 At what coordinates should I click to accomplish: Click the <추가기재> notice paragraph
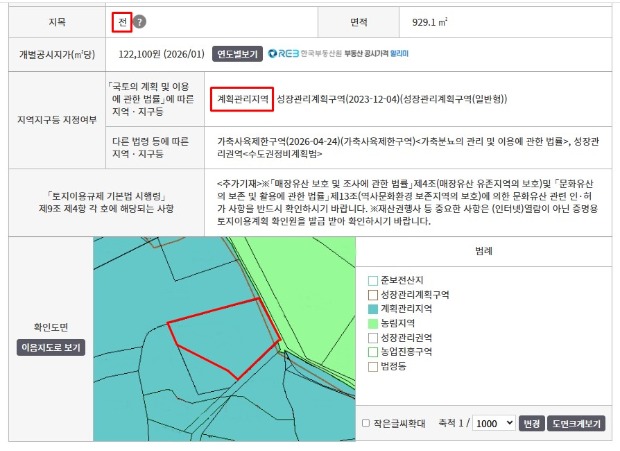pos(407,202)
